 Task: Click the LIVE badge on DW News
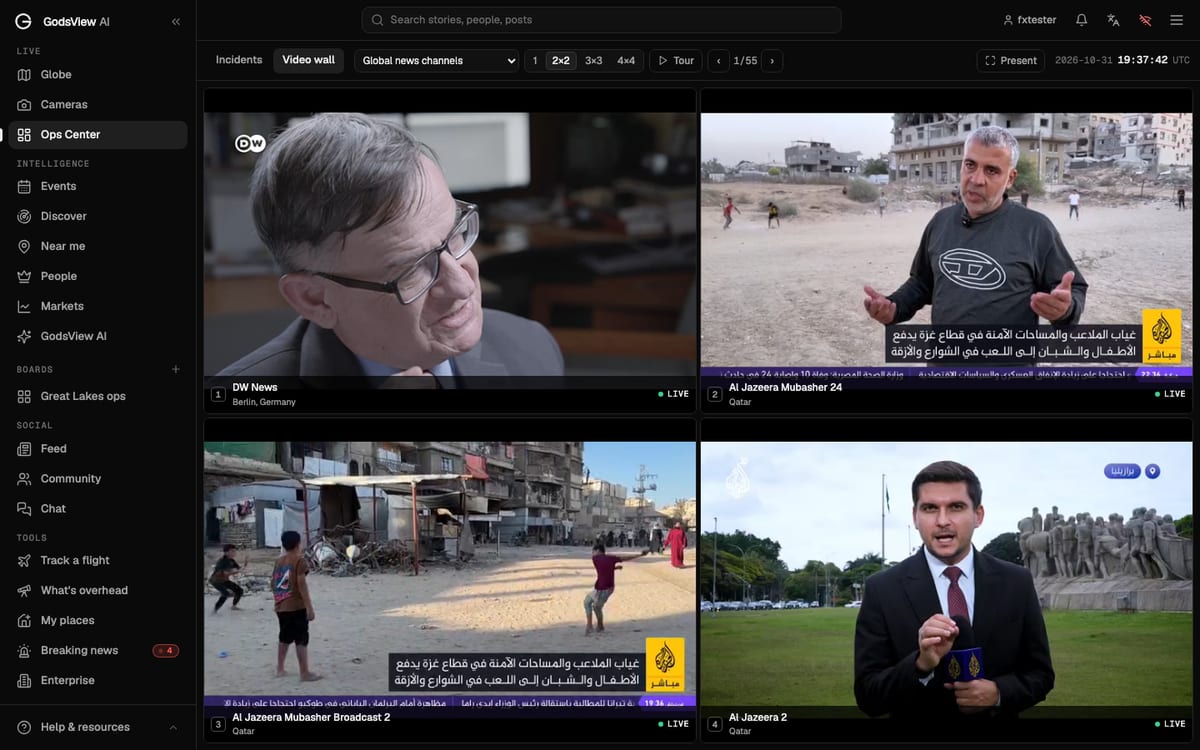point(674,394)
